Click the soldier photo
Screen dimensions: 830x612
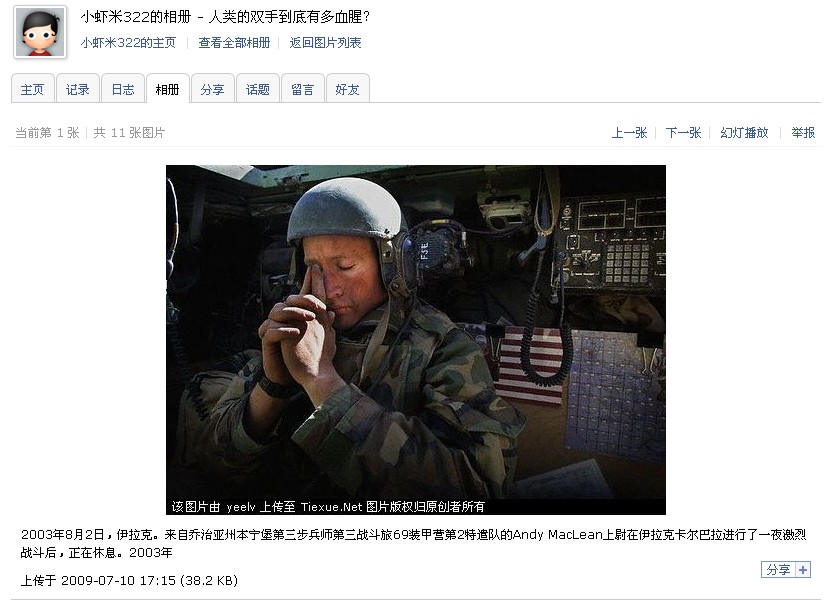point(416,339)
